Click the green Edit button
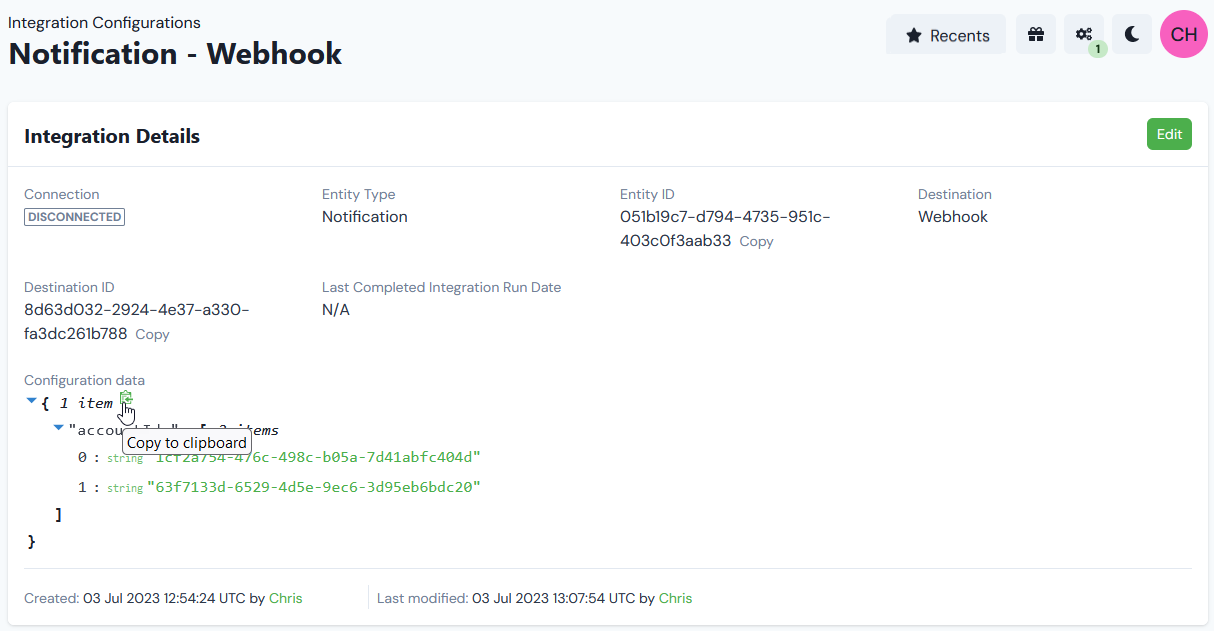This screenshot has height=631, width=1214. 1169,133
